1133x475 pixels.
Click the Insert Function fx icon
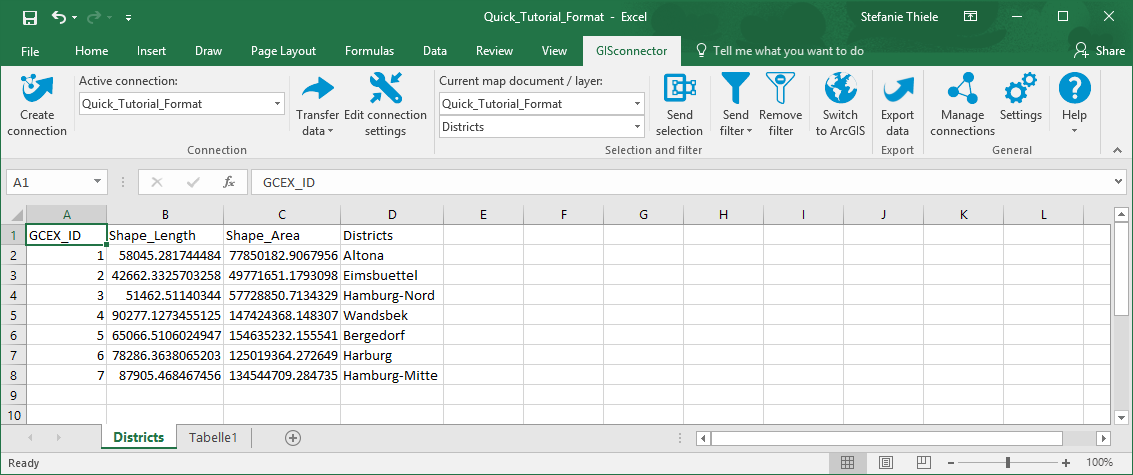[229, 183]
